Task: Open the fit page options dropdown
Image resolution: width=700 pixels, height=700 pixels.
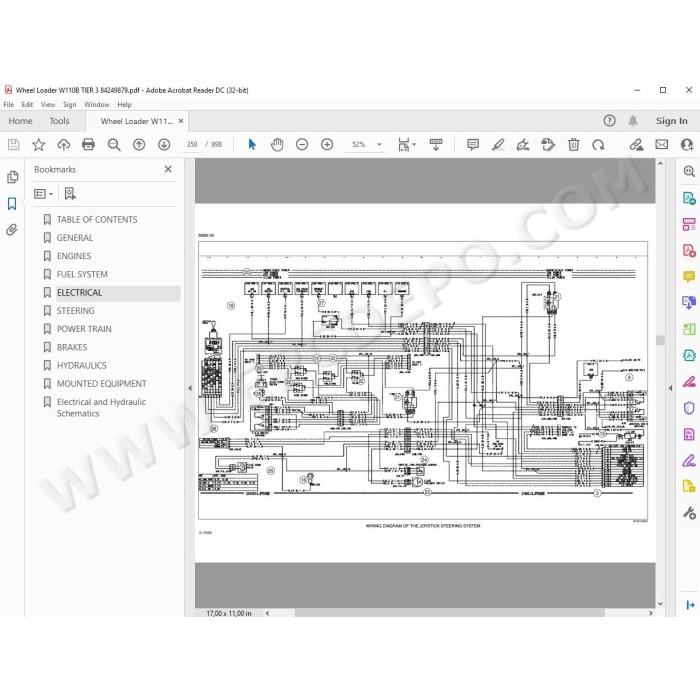Action: pos(407,144)
